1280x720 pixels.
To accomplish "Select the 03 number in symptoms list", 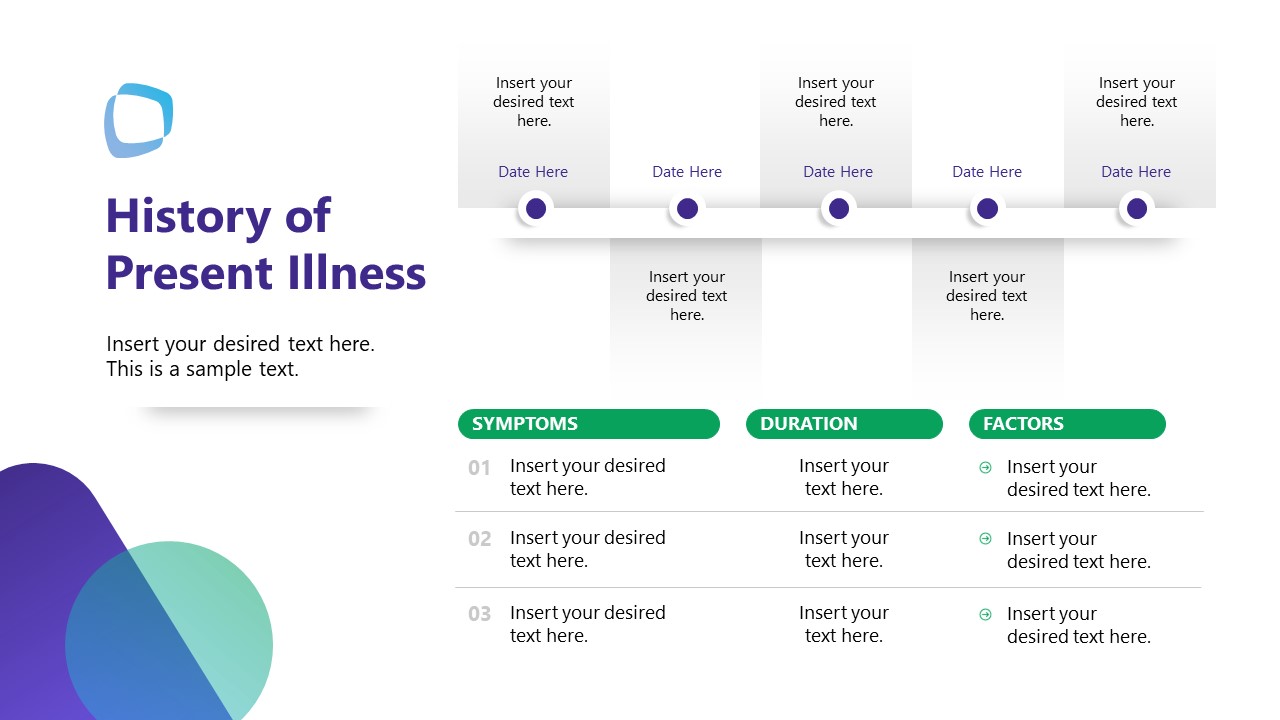I will [x=480, y=614].
